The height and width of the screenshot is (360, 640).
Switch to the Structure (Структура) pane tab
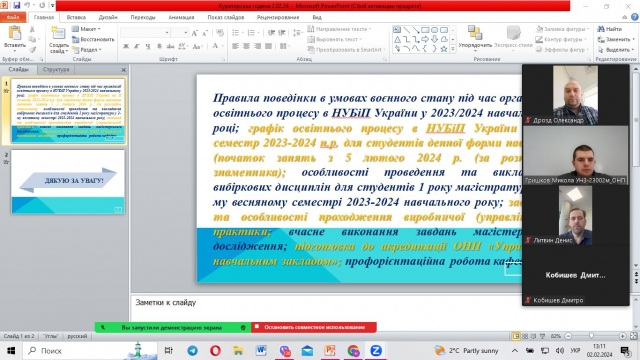(56, 69)
